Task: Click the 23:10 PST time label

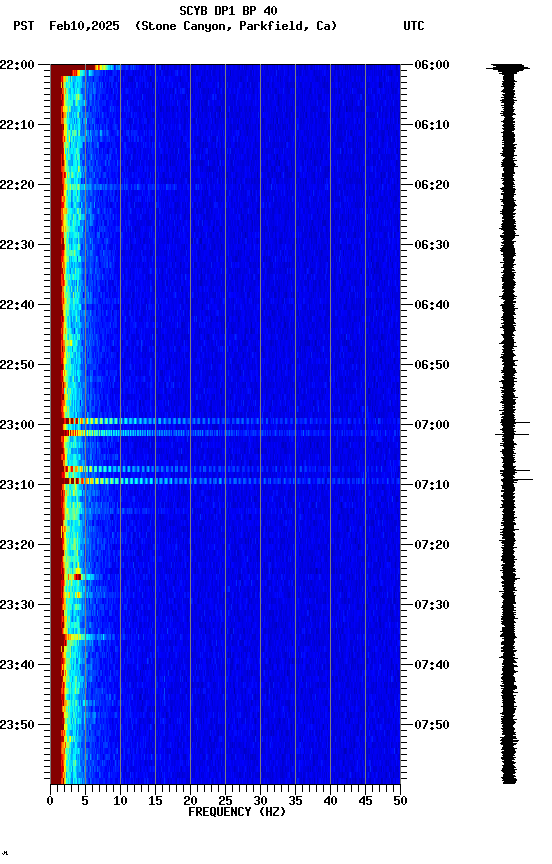Action: (17, 485)
